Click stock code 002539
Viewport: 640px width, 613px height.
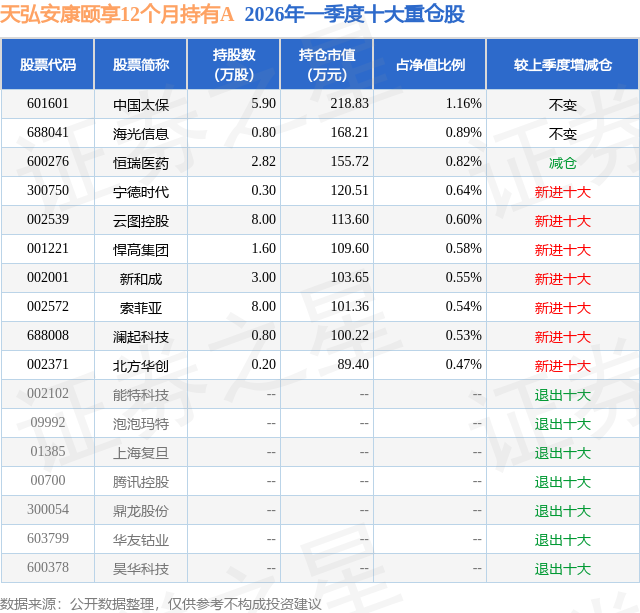pos(48,220)
